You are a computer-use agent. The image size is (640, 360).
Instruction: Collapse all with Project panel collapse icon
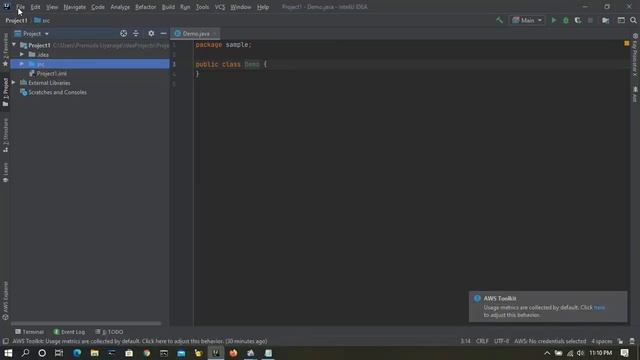click(x=136, y=33)
